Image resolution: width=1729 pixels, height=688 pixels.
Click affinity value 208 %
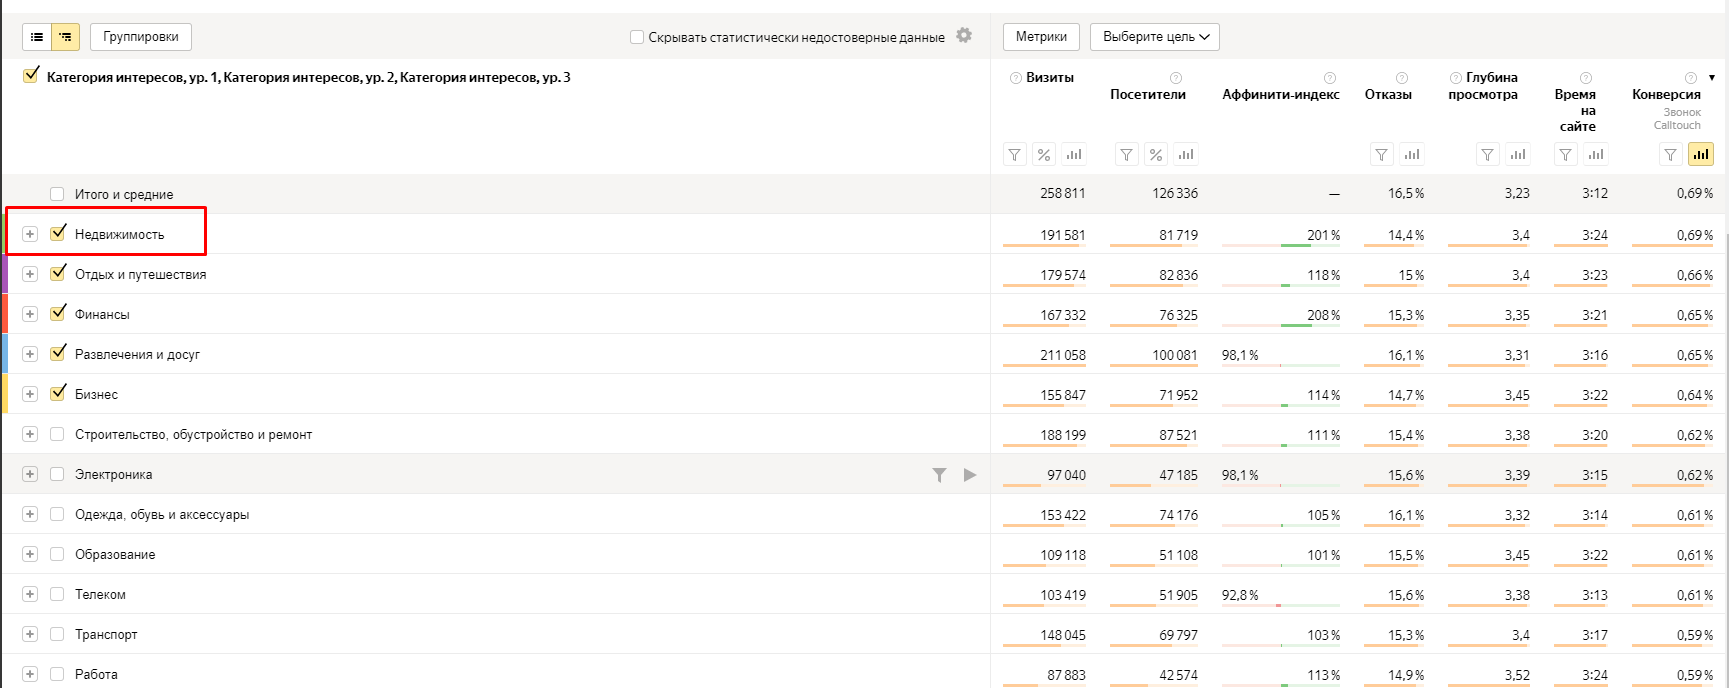pos(1324,315)
